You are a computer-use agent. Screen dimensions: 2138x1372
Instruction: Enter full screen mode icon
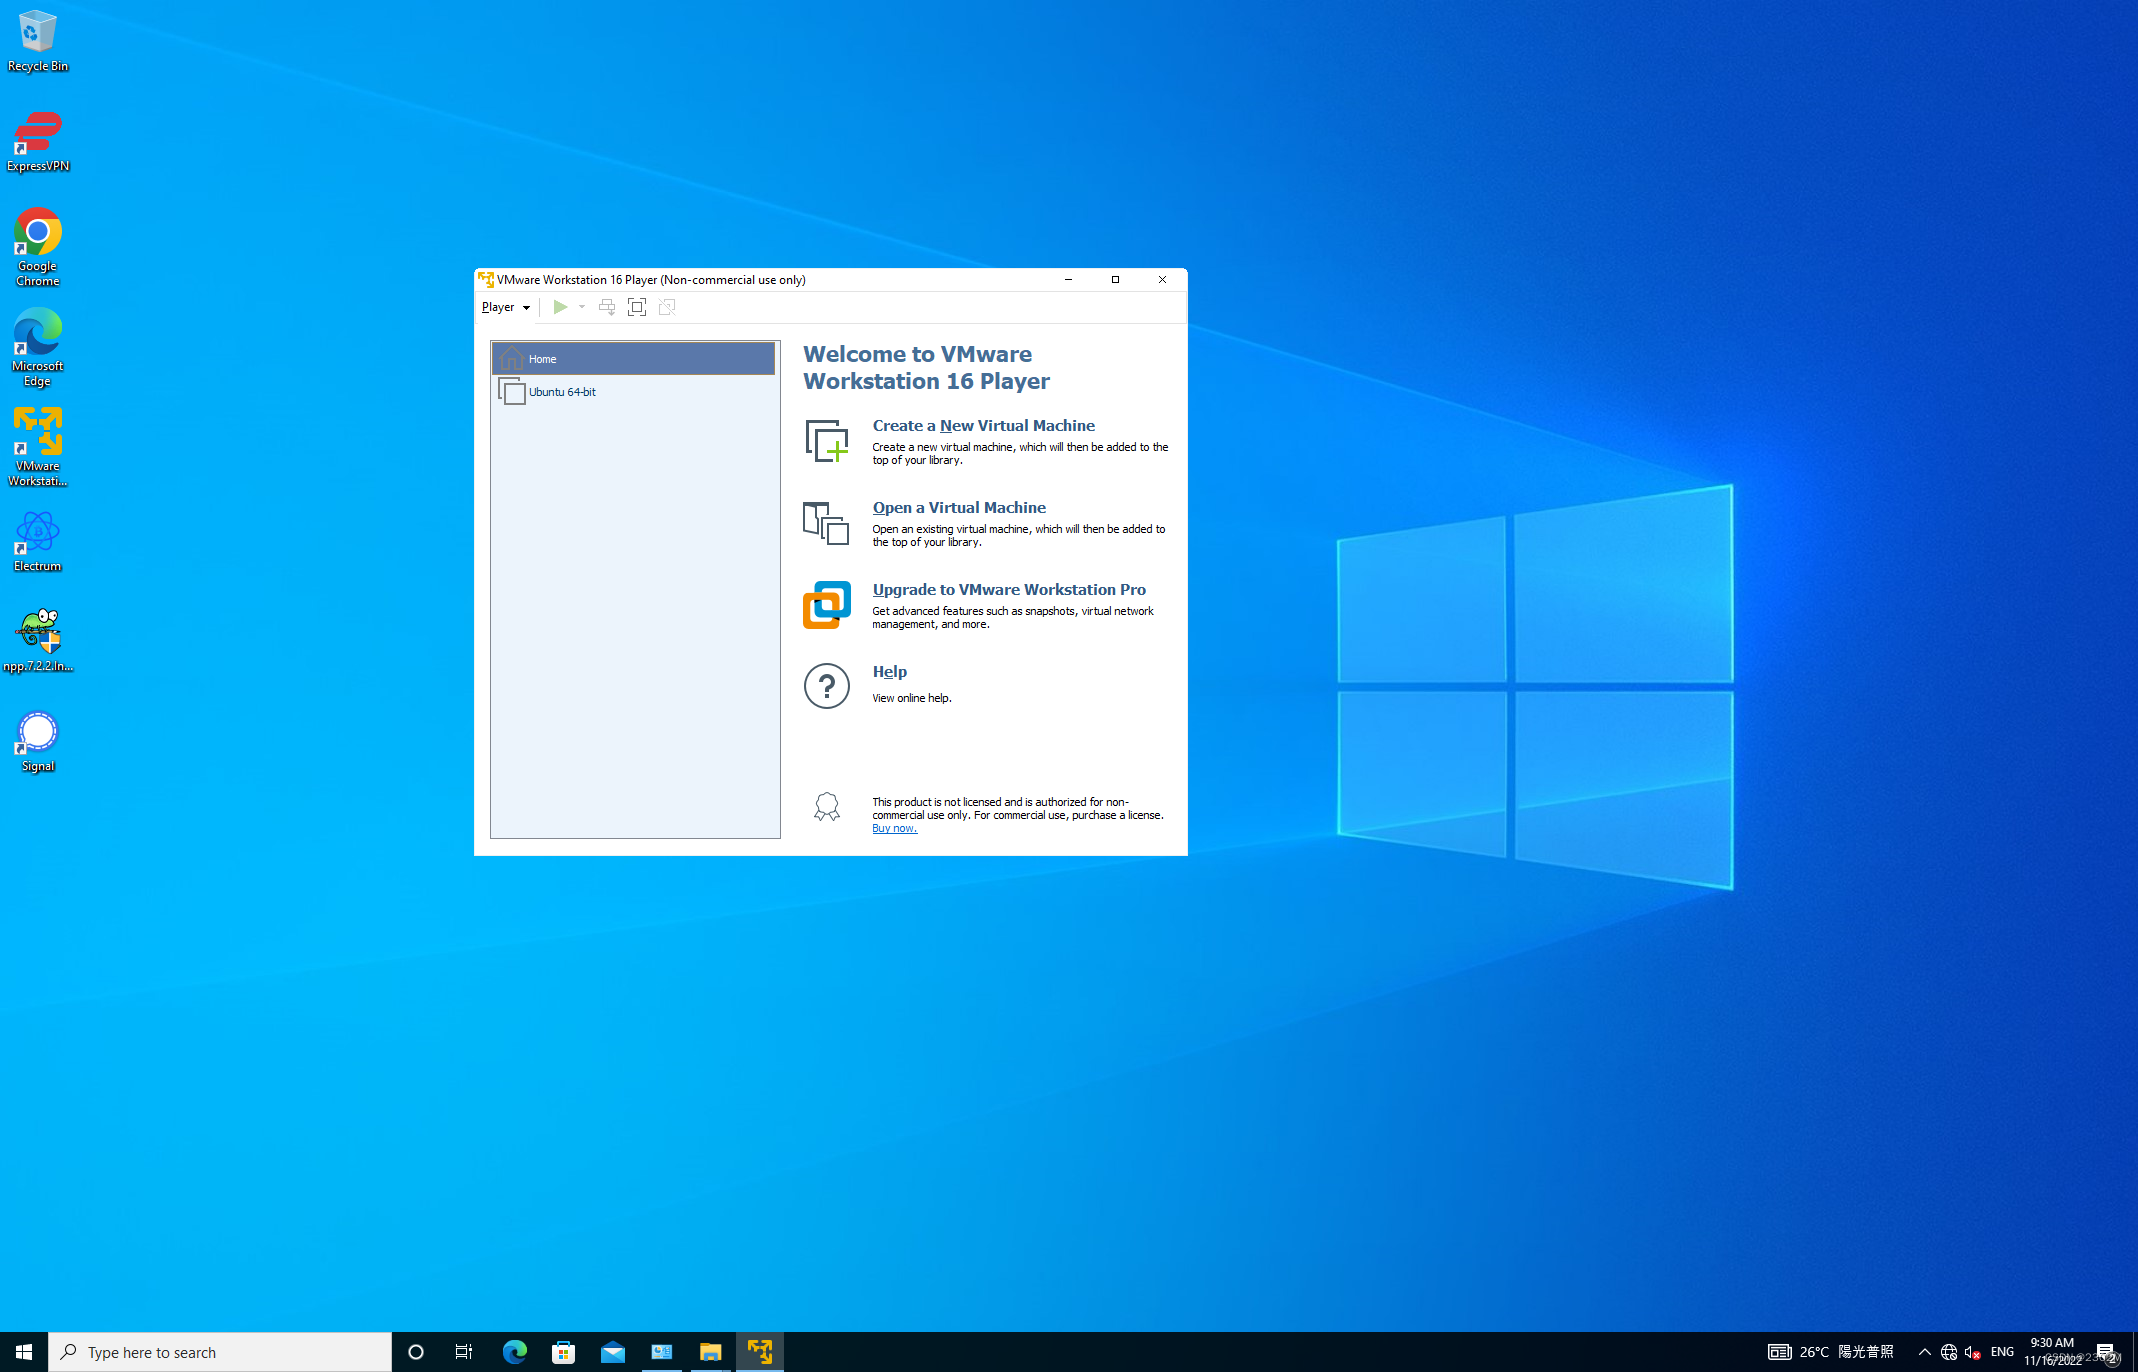tap(637, 307)
